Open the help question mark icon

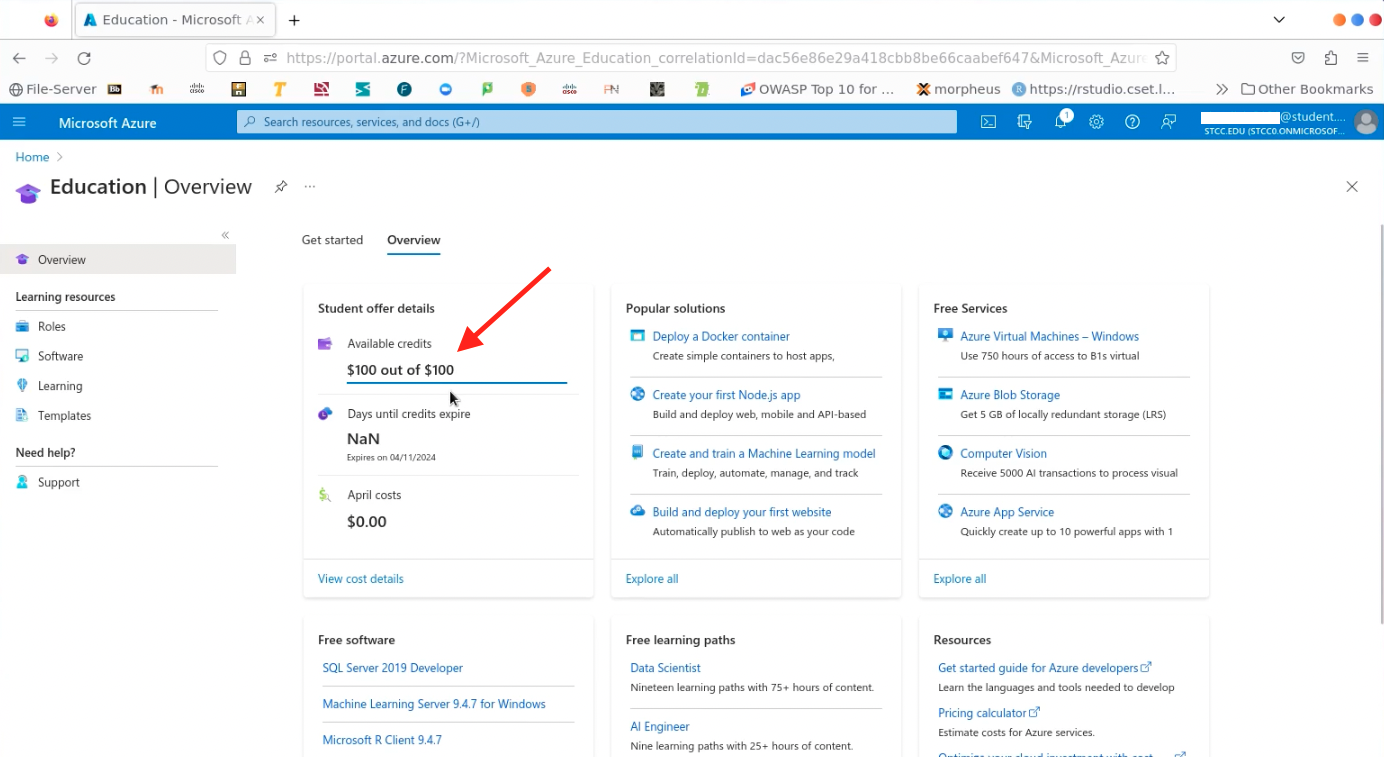click(1132, 122)
